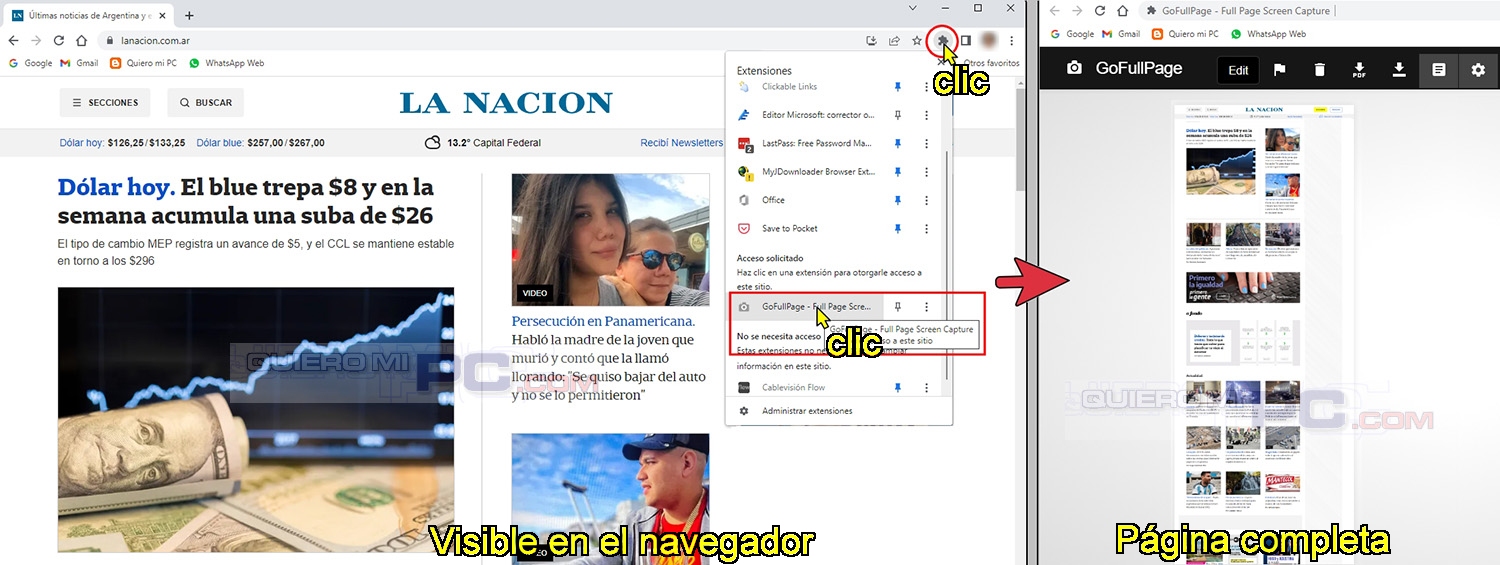
Task: Open more options for Editor Microsoft
Action: click(926, 115)
